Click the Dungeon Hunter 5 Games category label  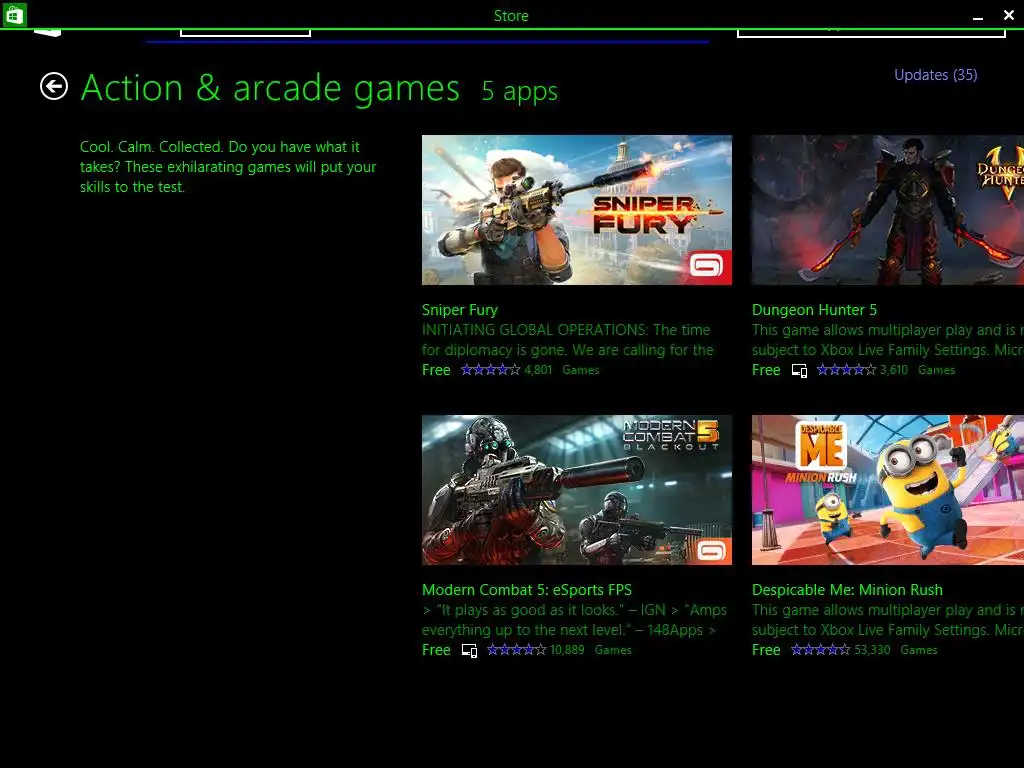(x=936, y=370)
